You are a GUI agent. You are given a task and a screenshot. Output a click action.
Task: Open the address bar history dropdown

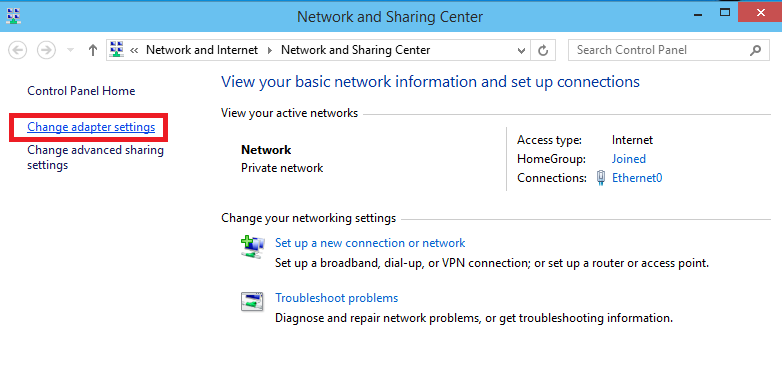click(521, 50)
